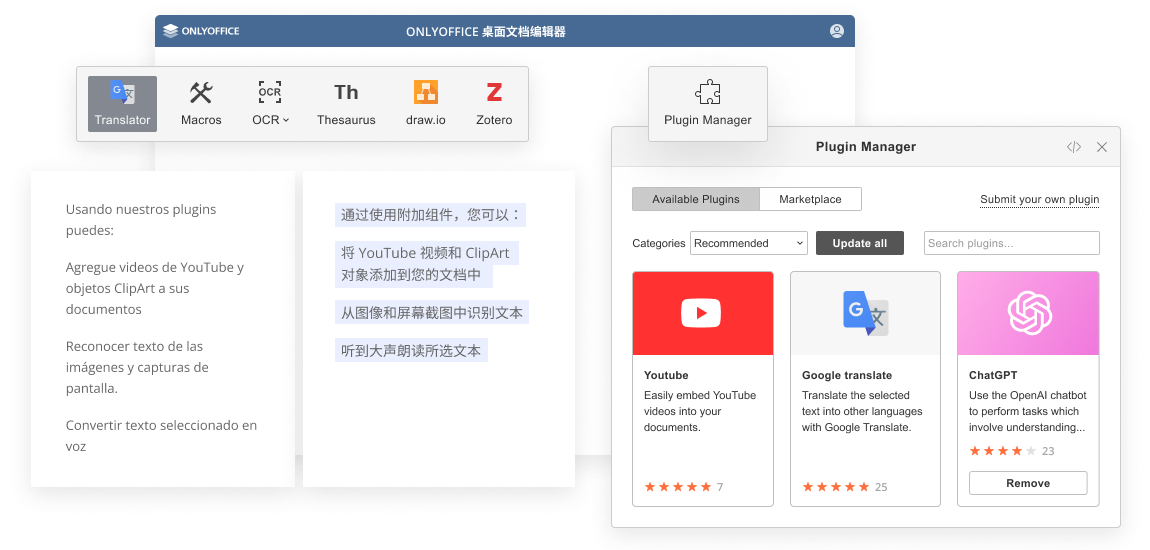
Task: Close the Plugin Manager dialog
Action: [x=1102, y=147]
